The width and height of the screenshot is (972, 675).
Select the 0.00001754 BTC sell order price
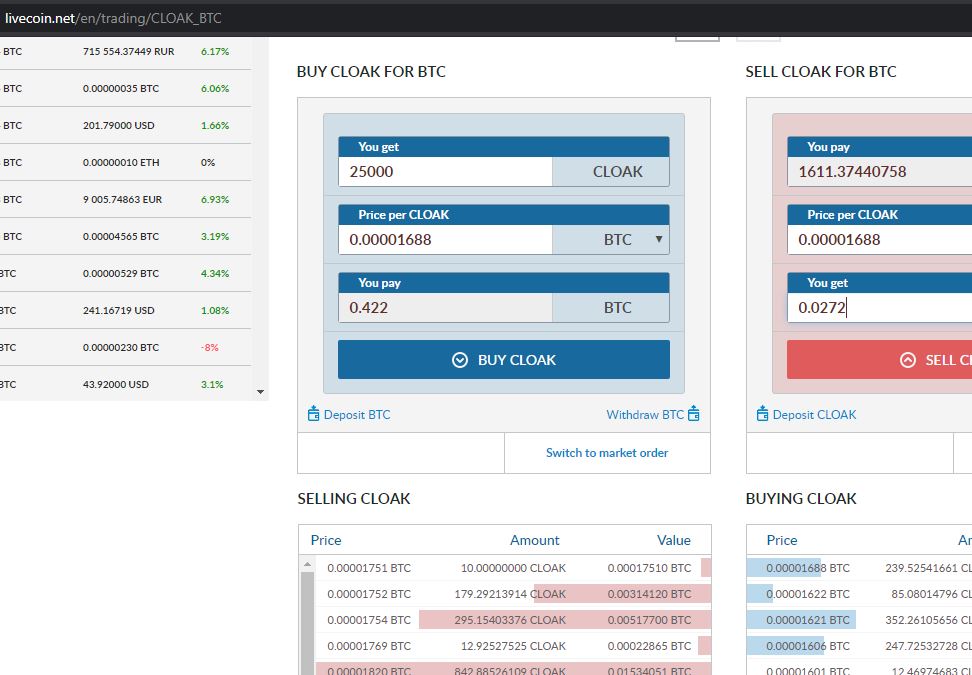pyautogui.click(x=369, y=620)
